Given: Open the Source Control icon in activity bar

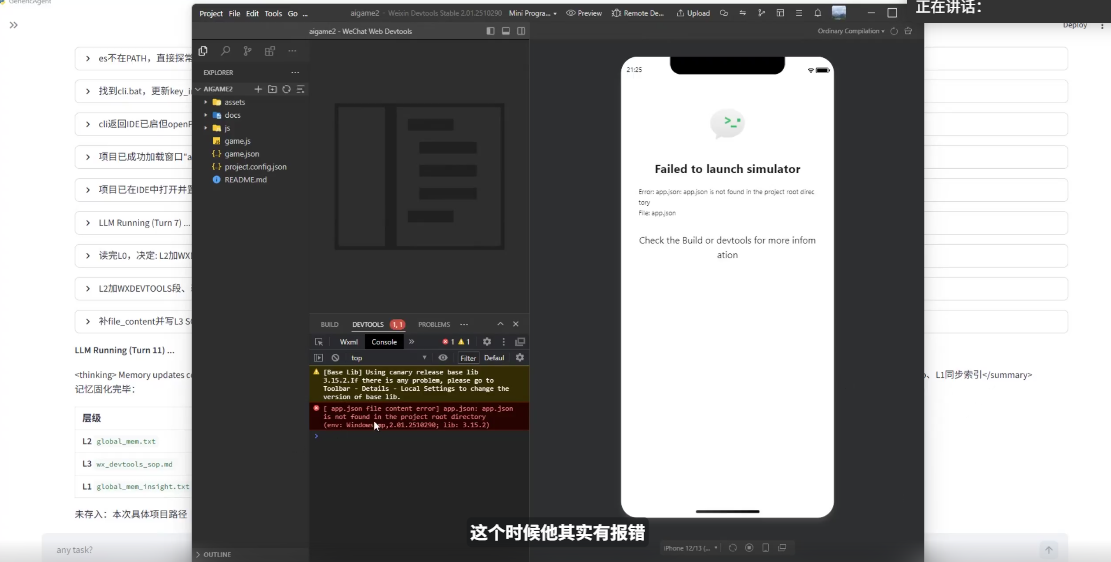Looking at the screenshot, I should 247,51.
